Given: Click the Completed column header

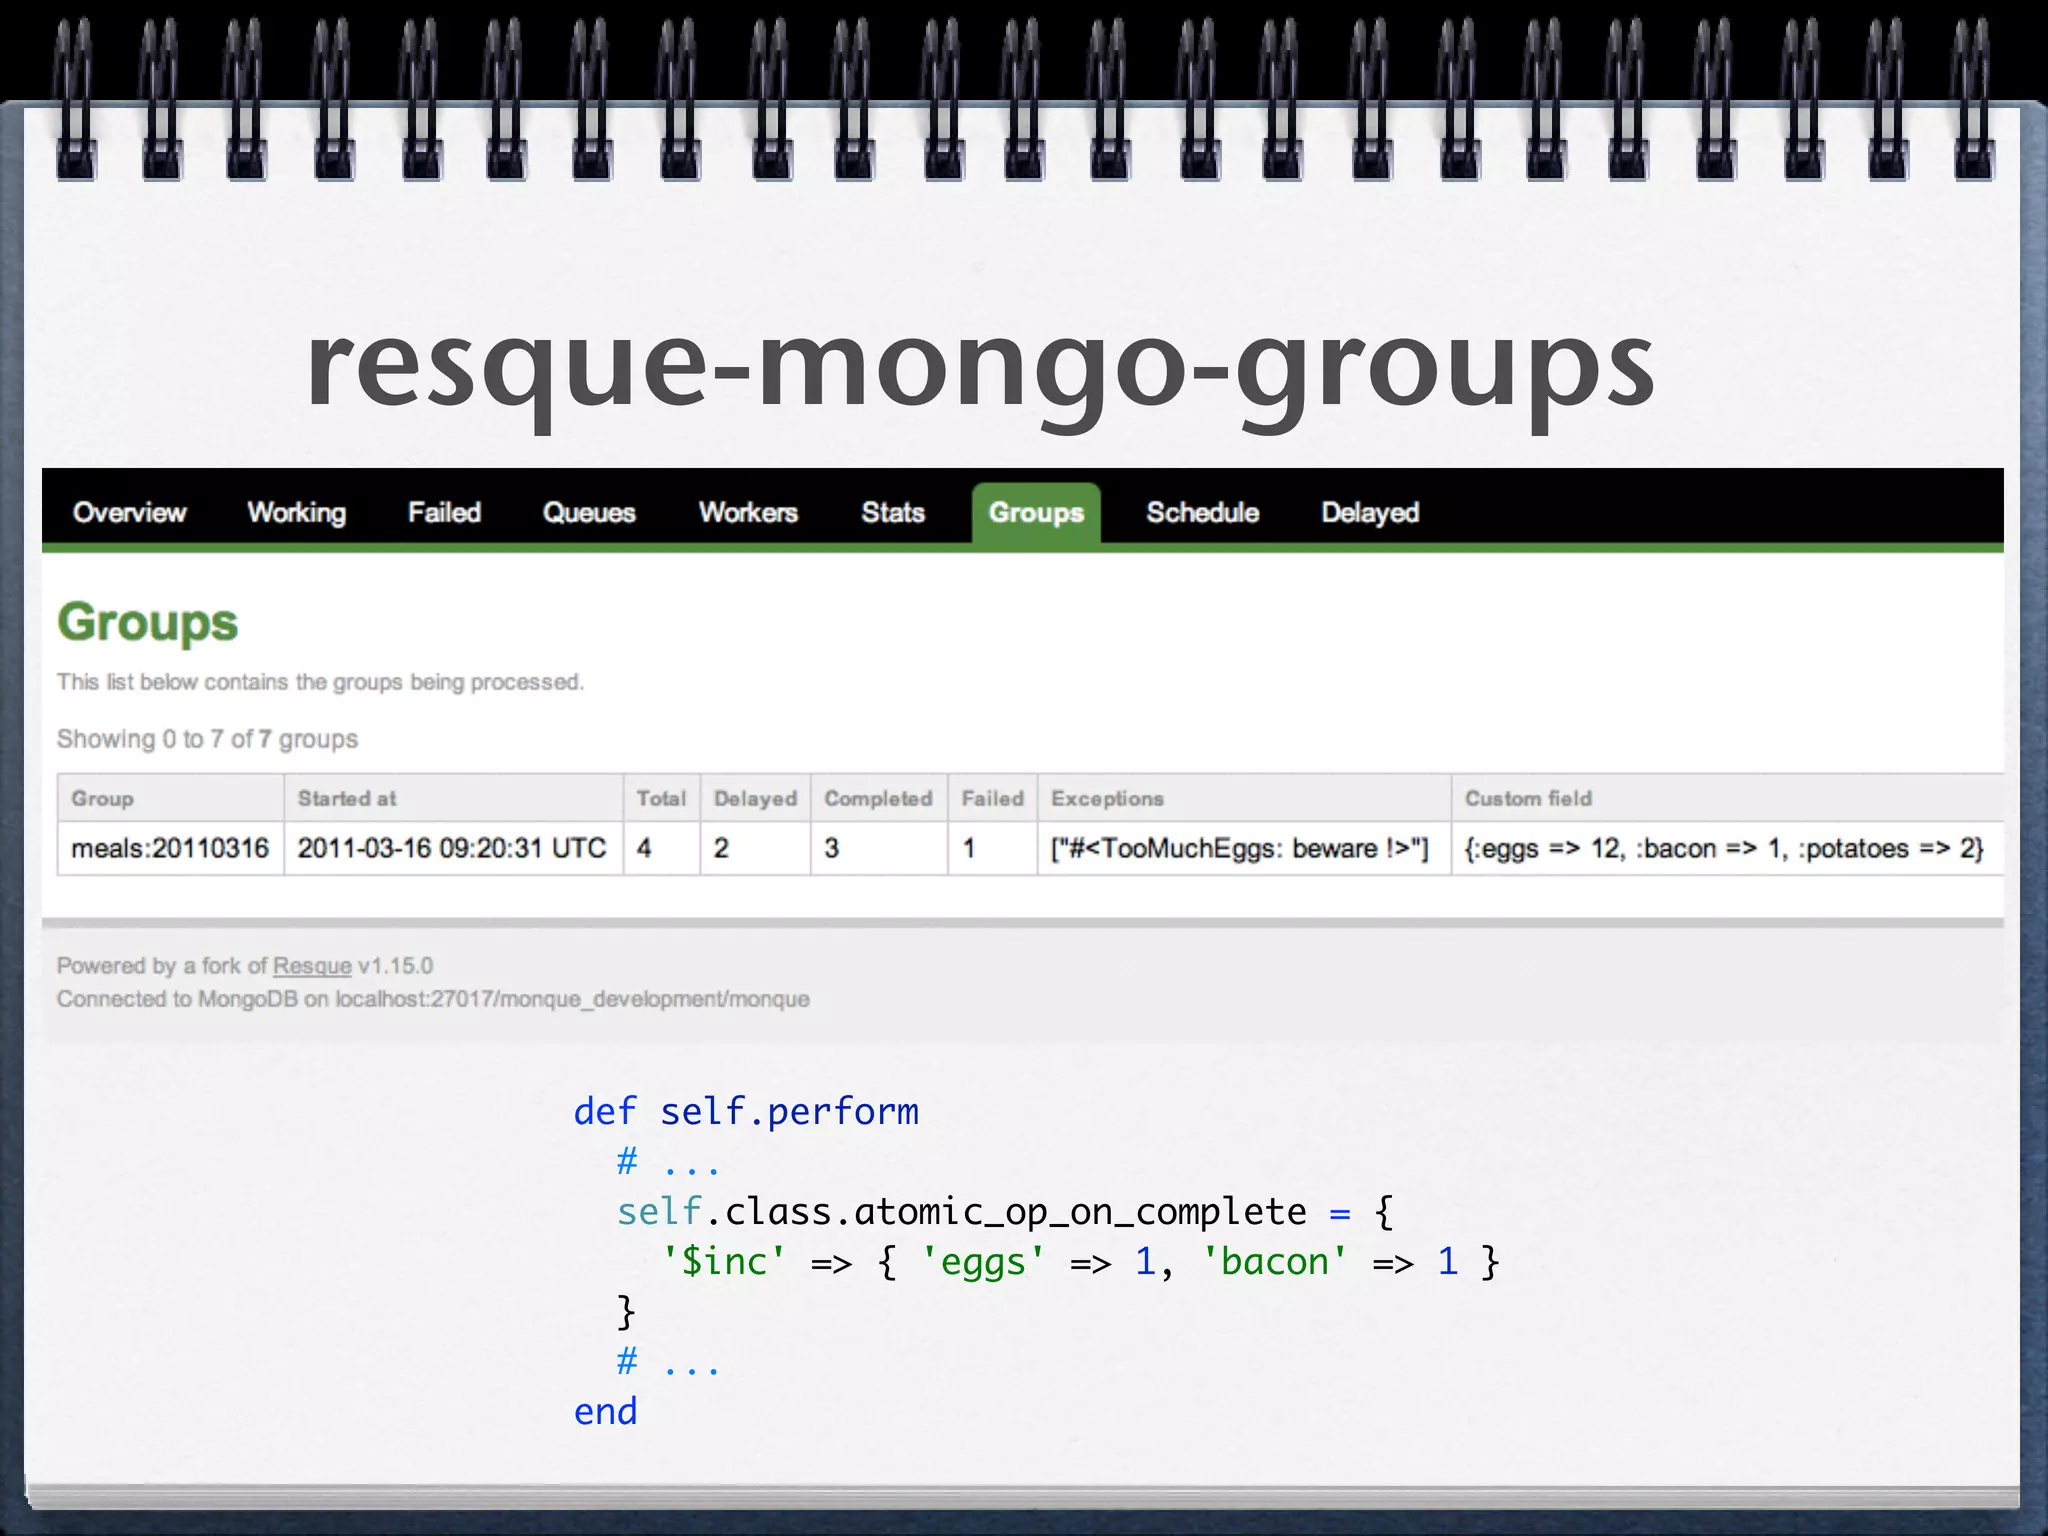Looking at the screenshot, I should (x=878, y=798).
